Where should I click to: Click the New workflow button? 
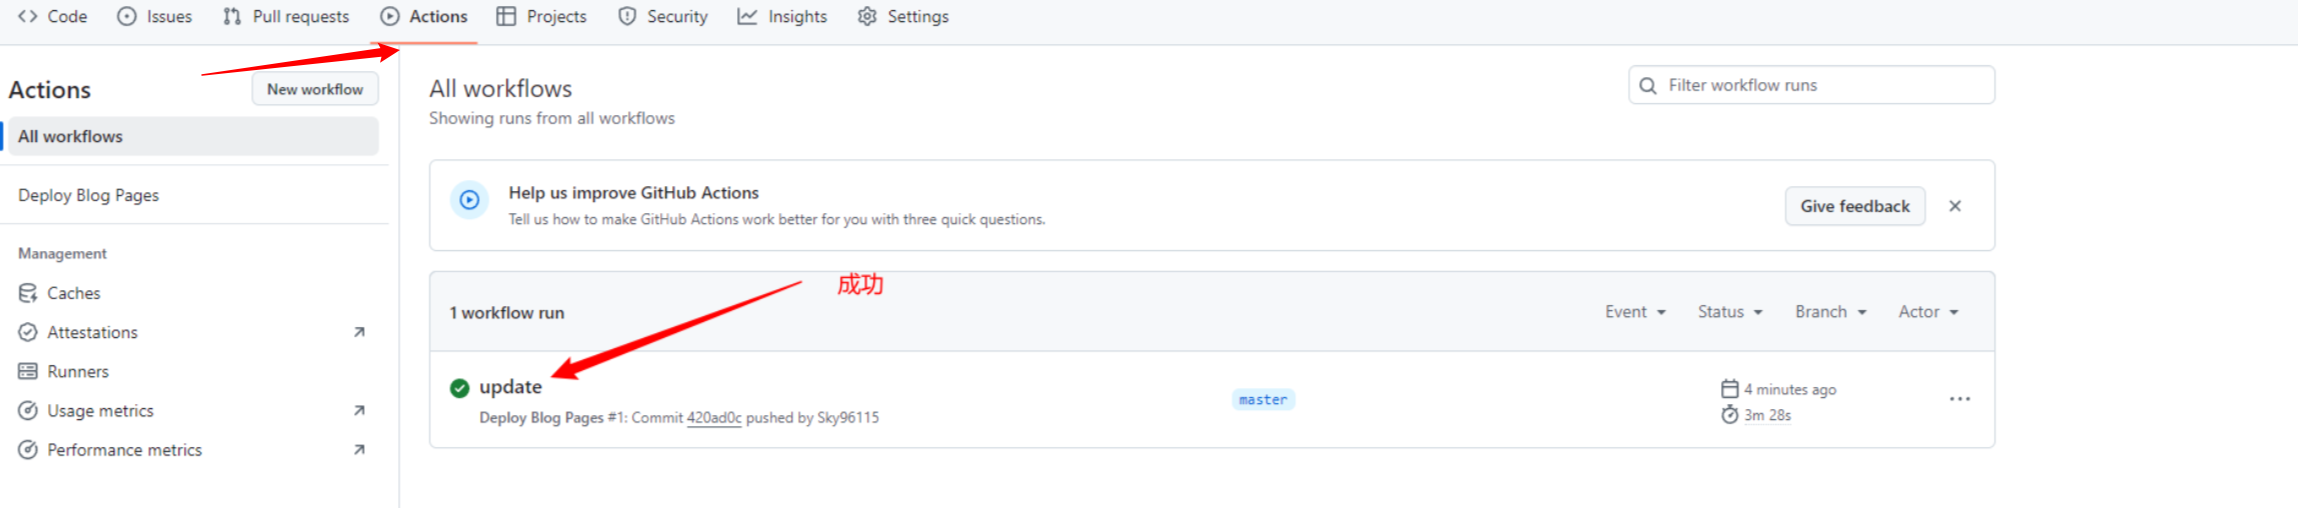coord(314,89)
